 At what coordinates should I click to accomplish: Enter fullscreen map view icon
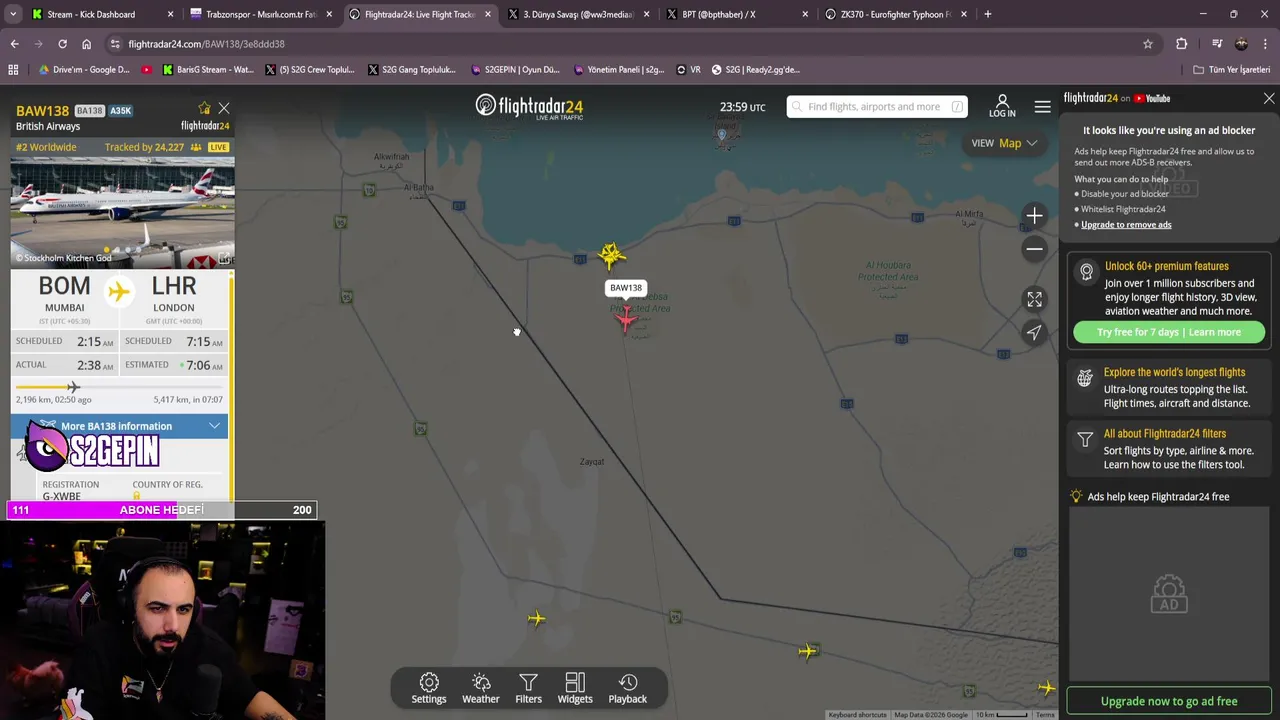pyautogui.click(x=1034, y=299)
